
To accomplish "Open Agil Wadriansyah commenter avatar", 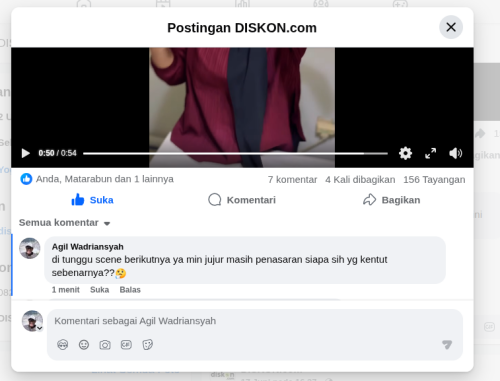I will coord(30,248).
